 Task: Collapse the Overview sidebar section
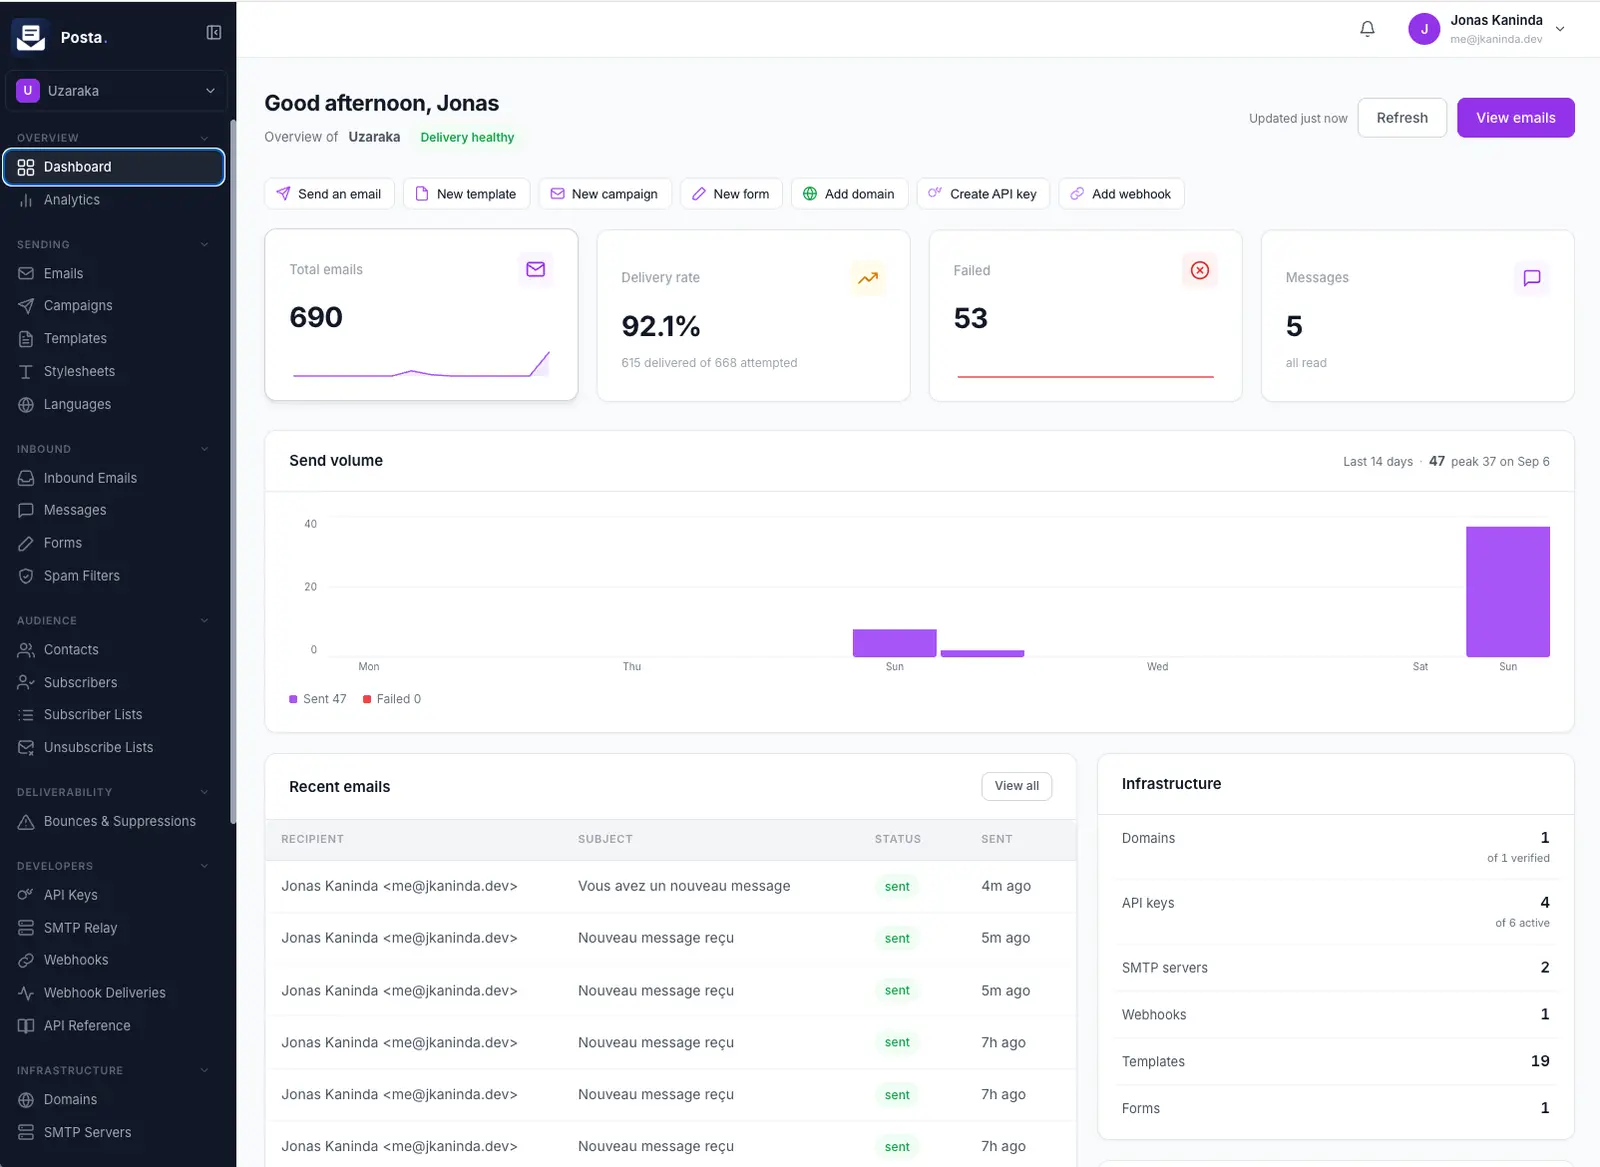(x=204, y=138)
